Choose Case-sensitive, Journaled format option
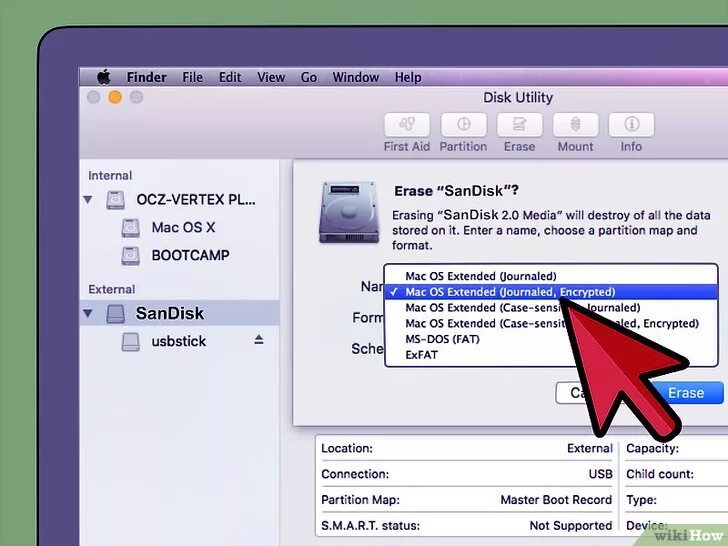The width and height of the screenshot is (728, 546). pyautogui.click(x=551, y=308)
